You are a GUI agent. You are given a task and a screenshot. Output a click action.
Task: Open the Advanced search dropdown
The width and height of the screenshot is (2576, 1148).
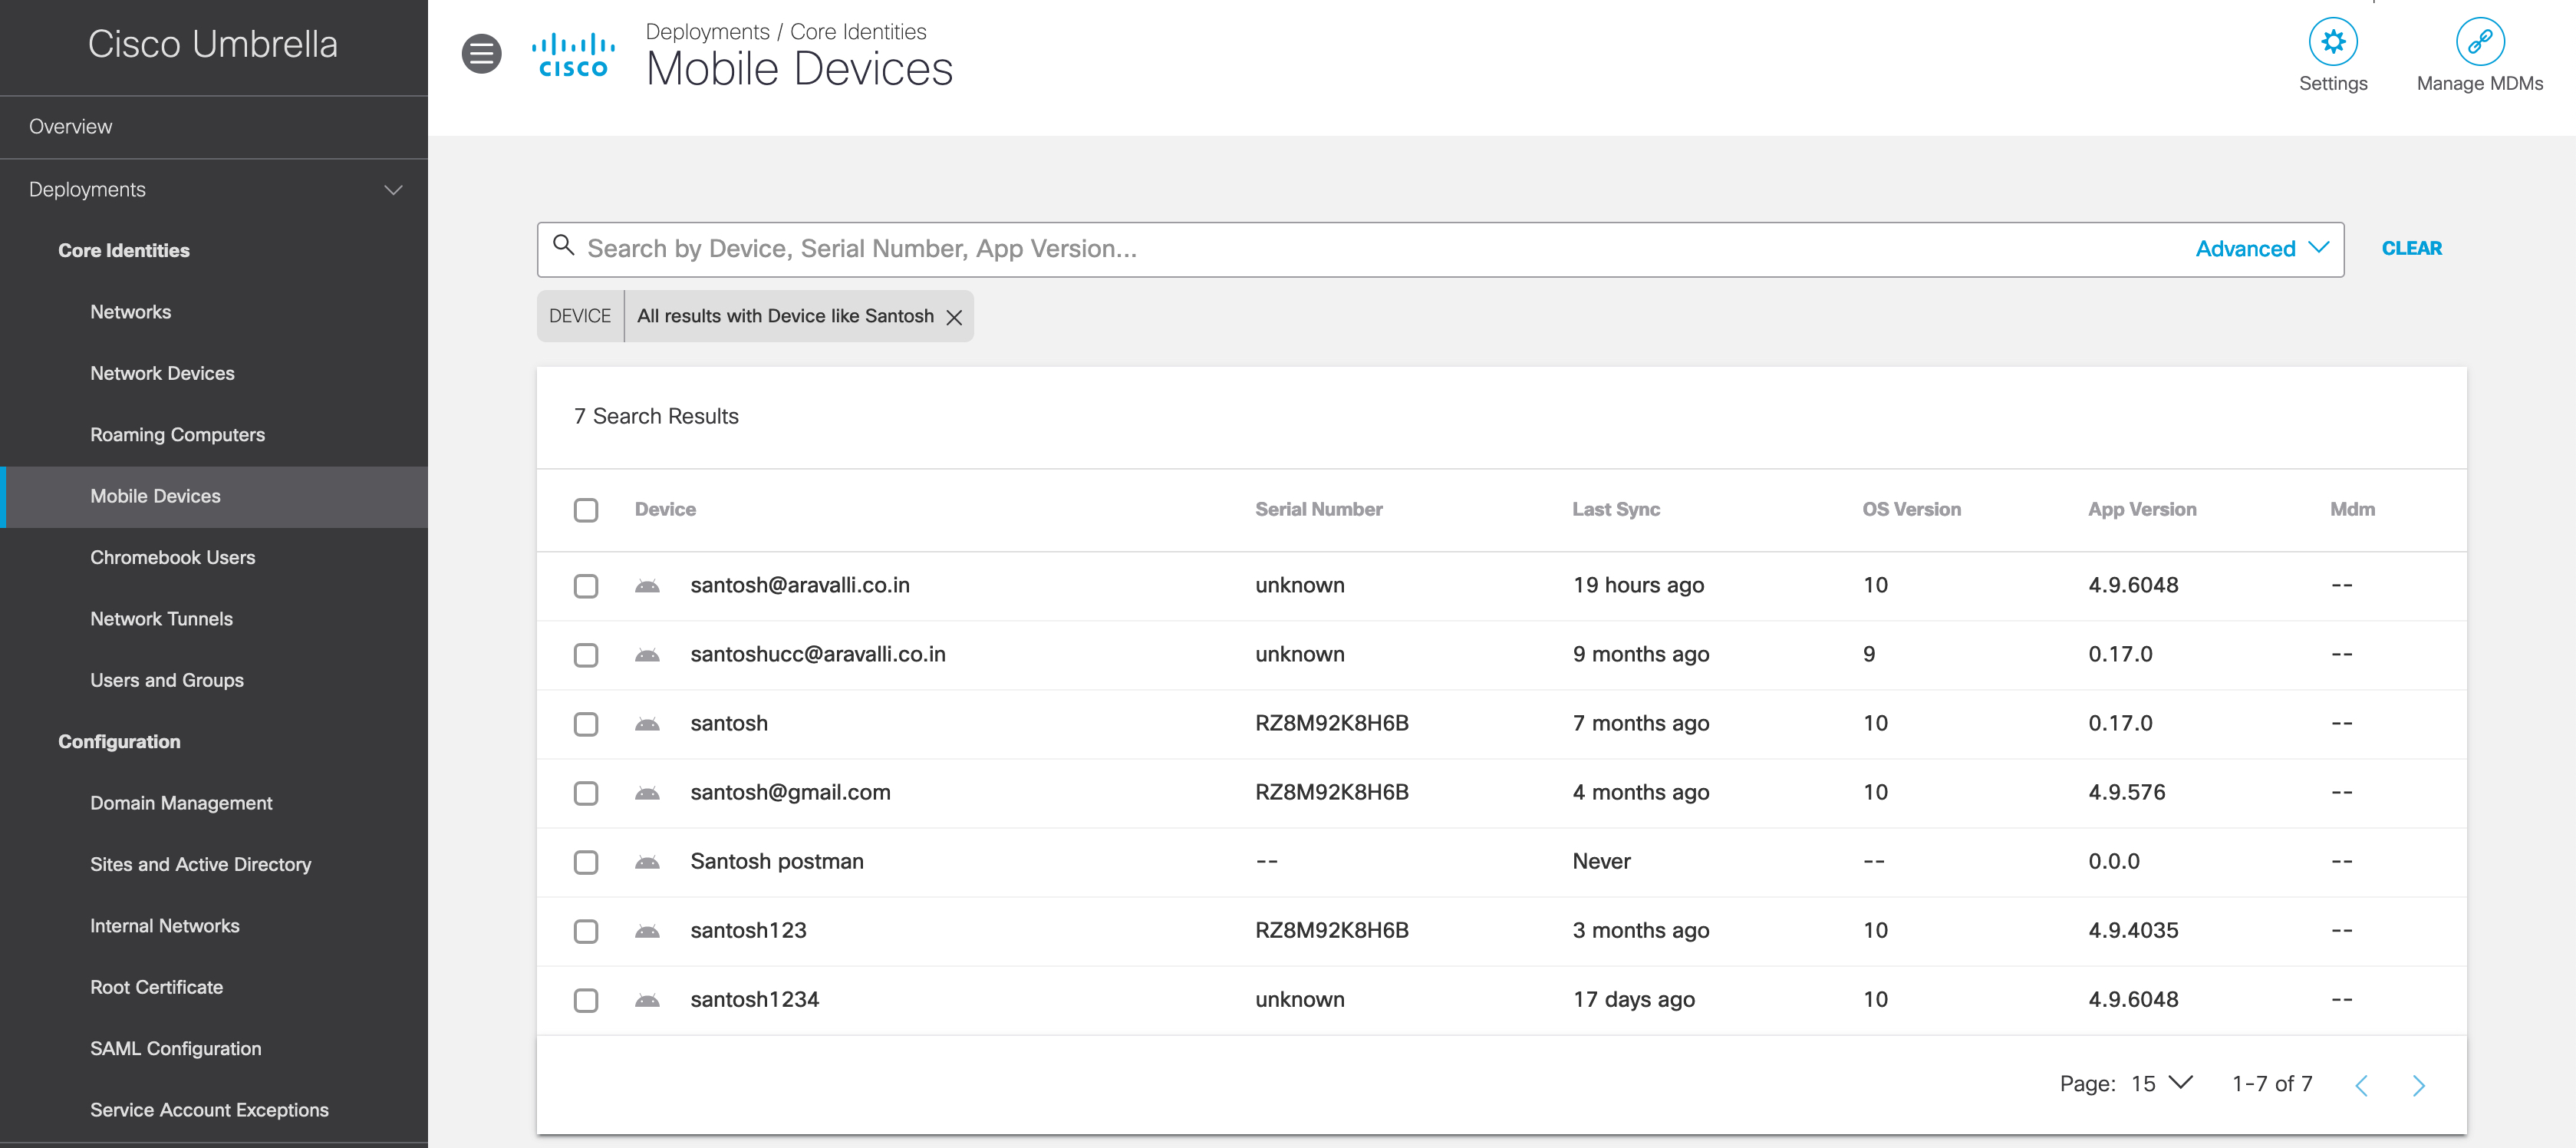(x=2262, y=248)
